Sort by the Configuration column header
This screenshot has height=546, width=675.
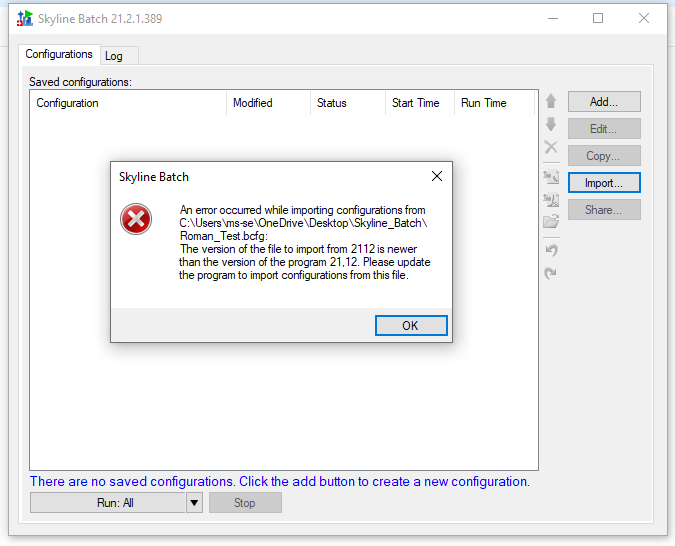click(128, 103)
